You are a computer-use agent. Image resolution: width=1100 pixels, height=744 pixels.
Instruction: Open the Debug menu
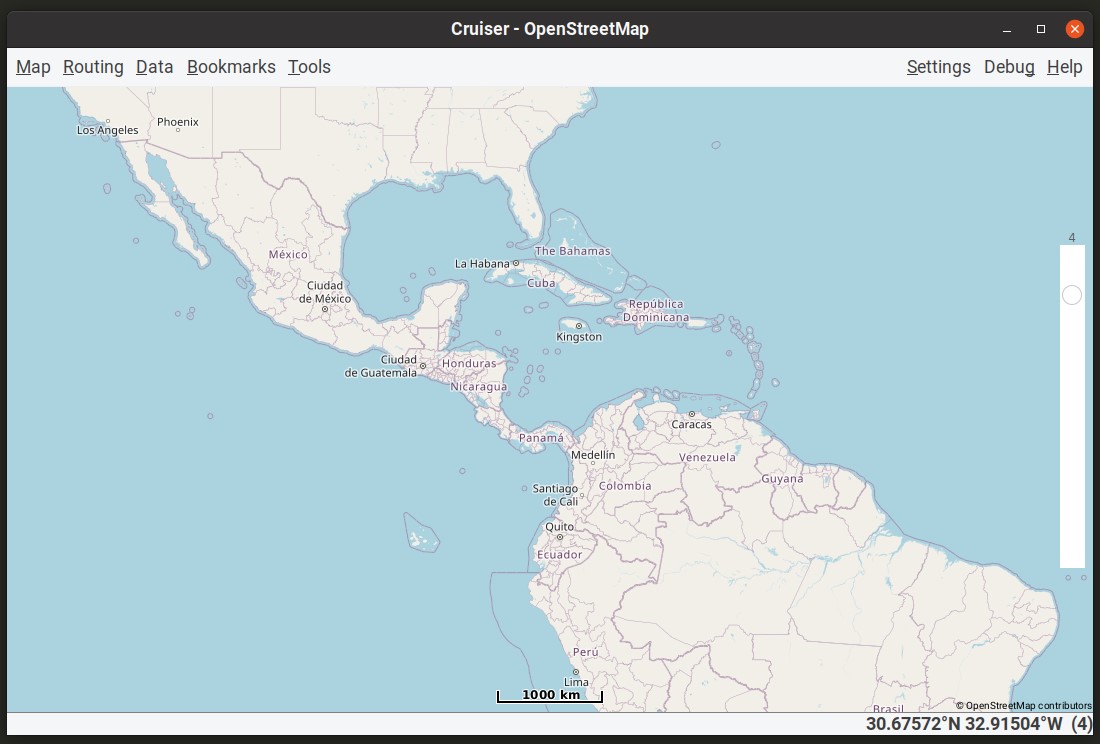point(1009,67)
